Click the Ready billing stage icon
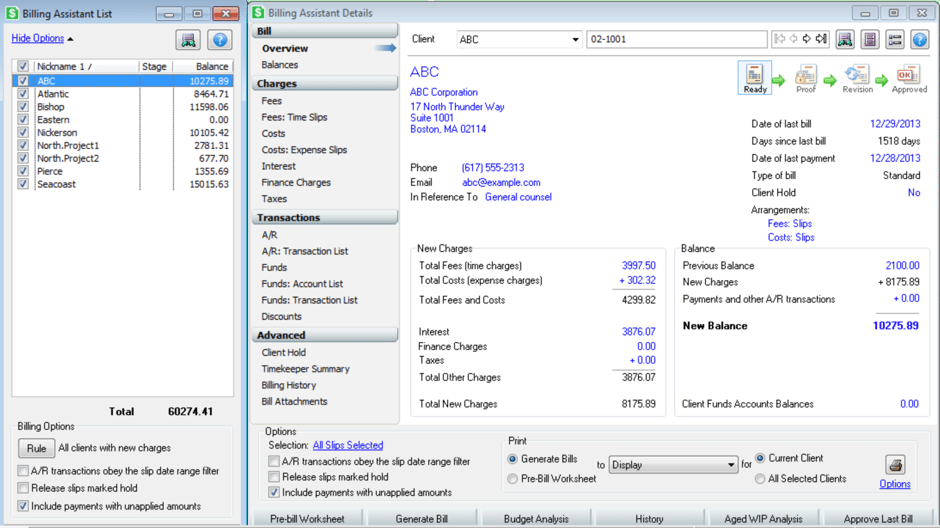This screenshot has width=940, height=528. (x=755, y=77)
